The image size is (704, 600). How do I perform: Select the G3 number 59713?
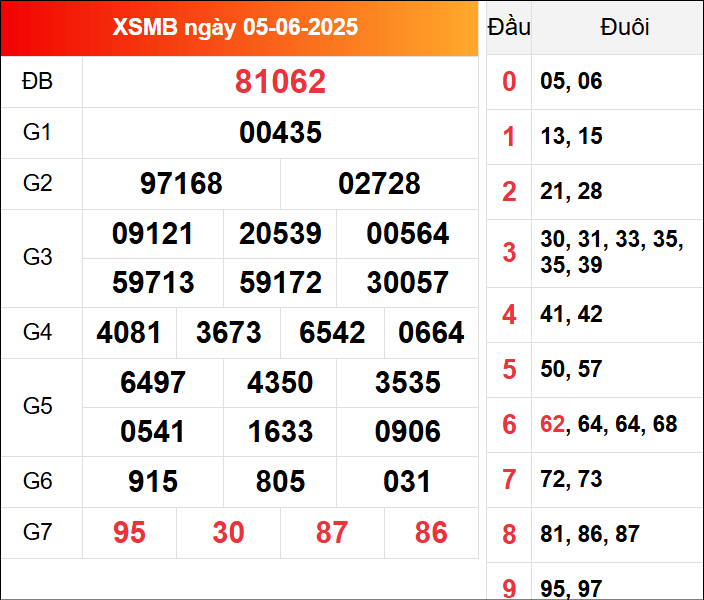pyautogui.click(x=153, y=282)
